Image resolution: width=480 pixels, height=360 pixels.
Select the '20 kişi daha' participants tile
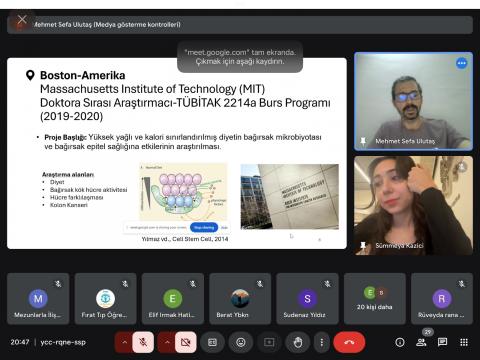375,298
